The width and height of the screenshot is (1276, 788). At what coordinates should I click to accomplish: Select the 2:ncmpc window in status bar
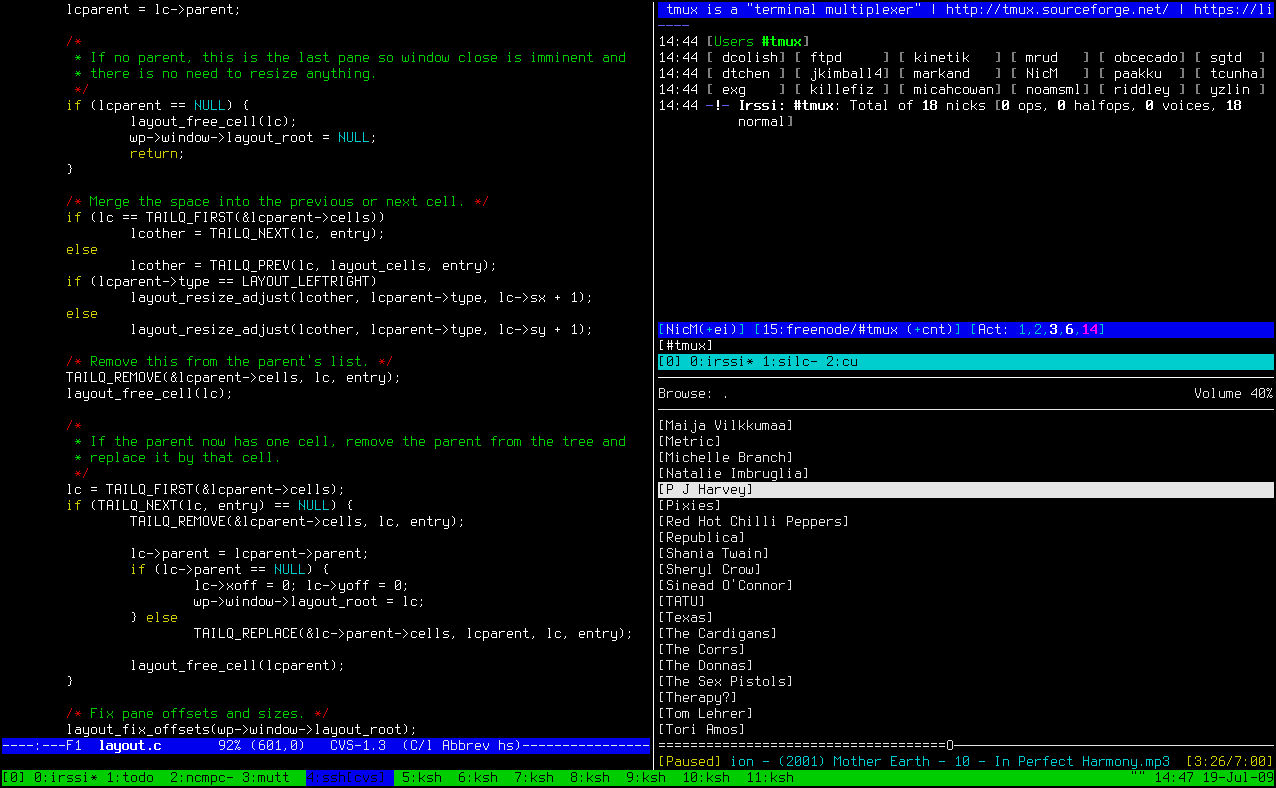[202, 777]
